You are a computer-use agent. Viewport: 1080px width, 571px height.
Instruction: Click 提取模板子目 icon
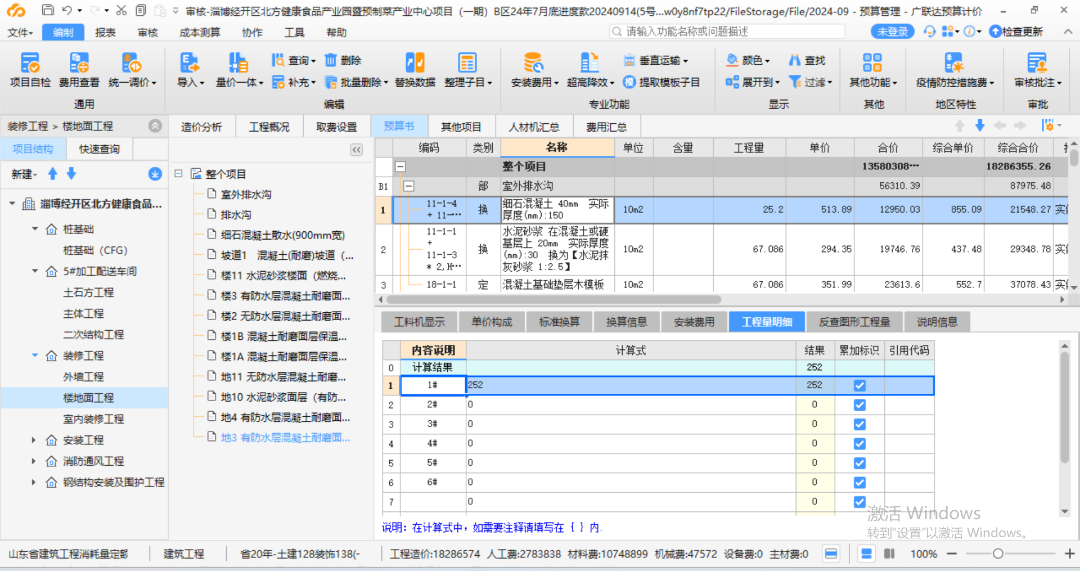[x=629, y=82]
